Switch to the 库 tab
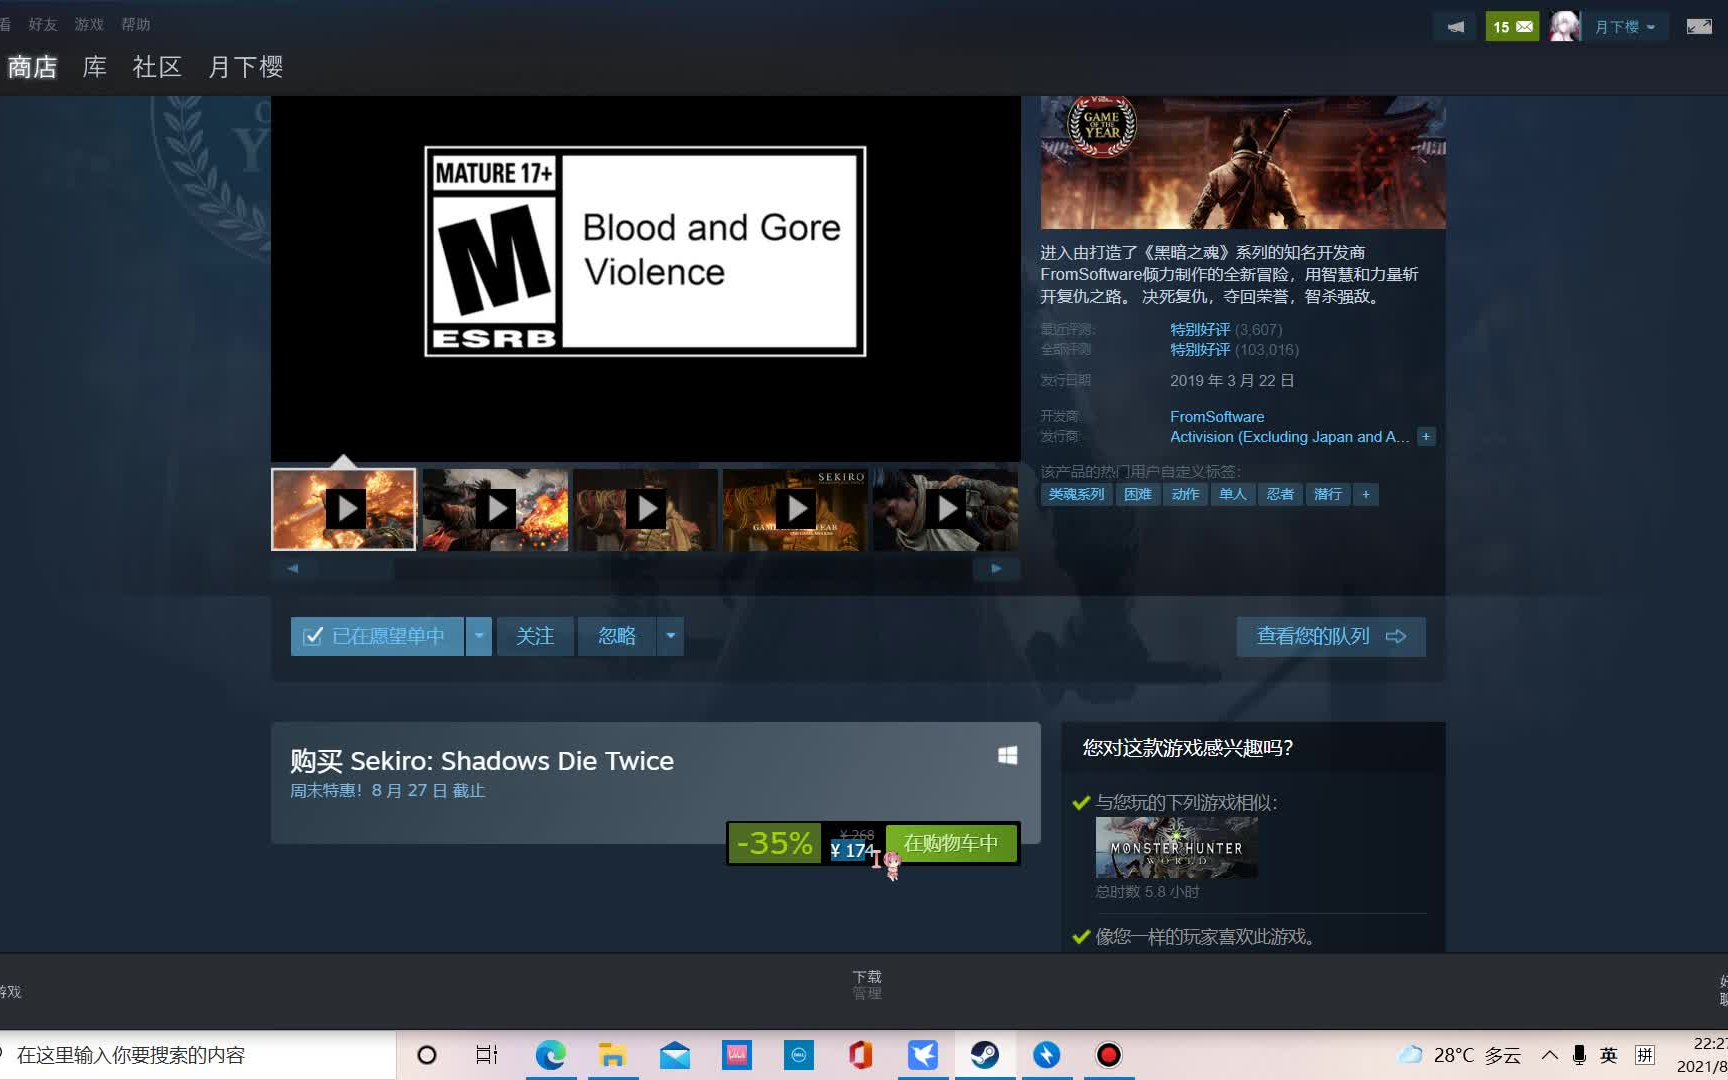 (x=95, y=67)
